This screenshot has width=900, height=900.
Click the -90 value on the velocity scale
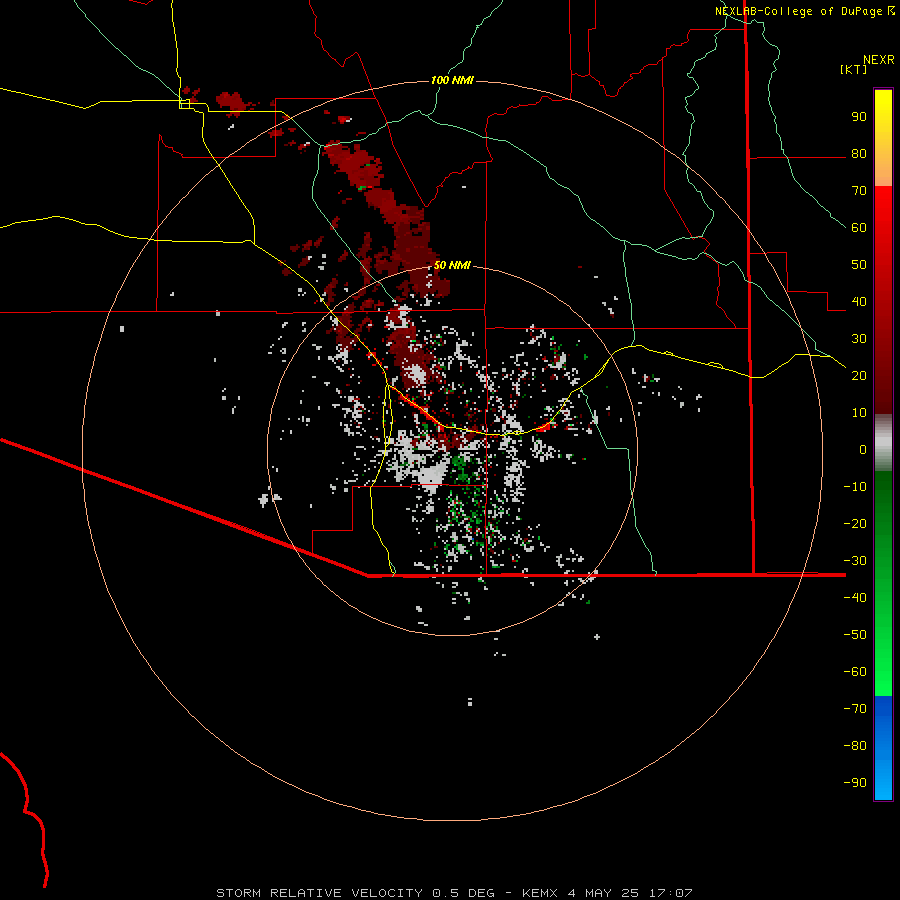coord(855,782)
